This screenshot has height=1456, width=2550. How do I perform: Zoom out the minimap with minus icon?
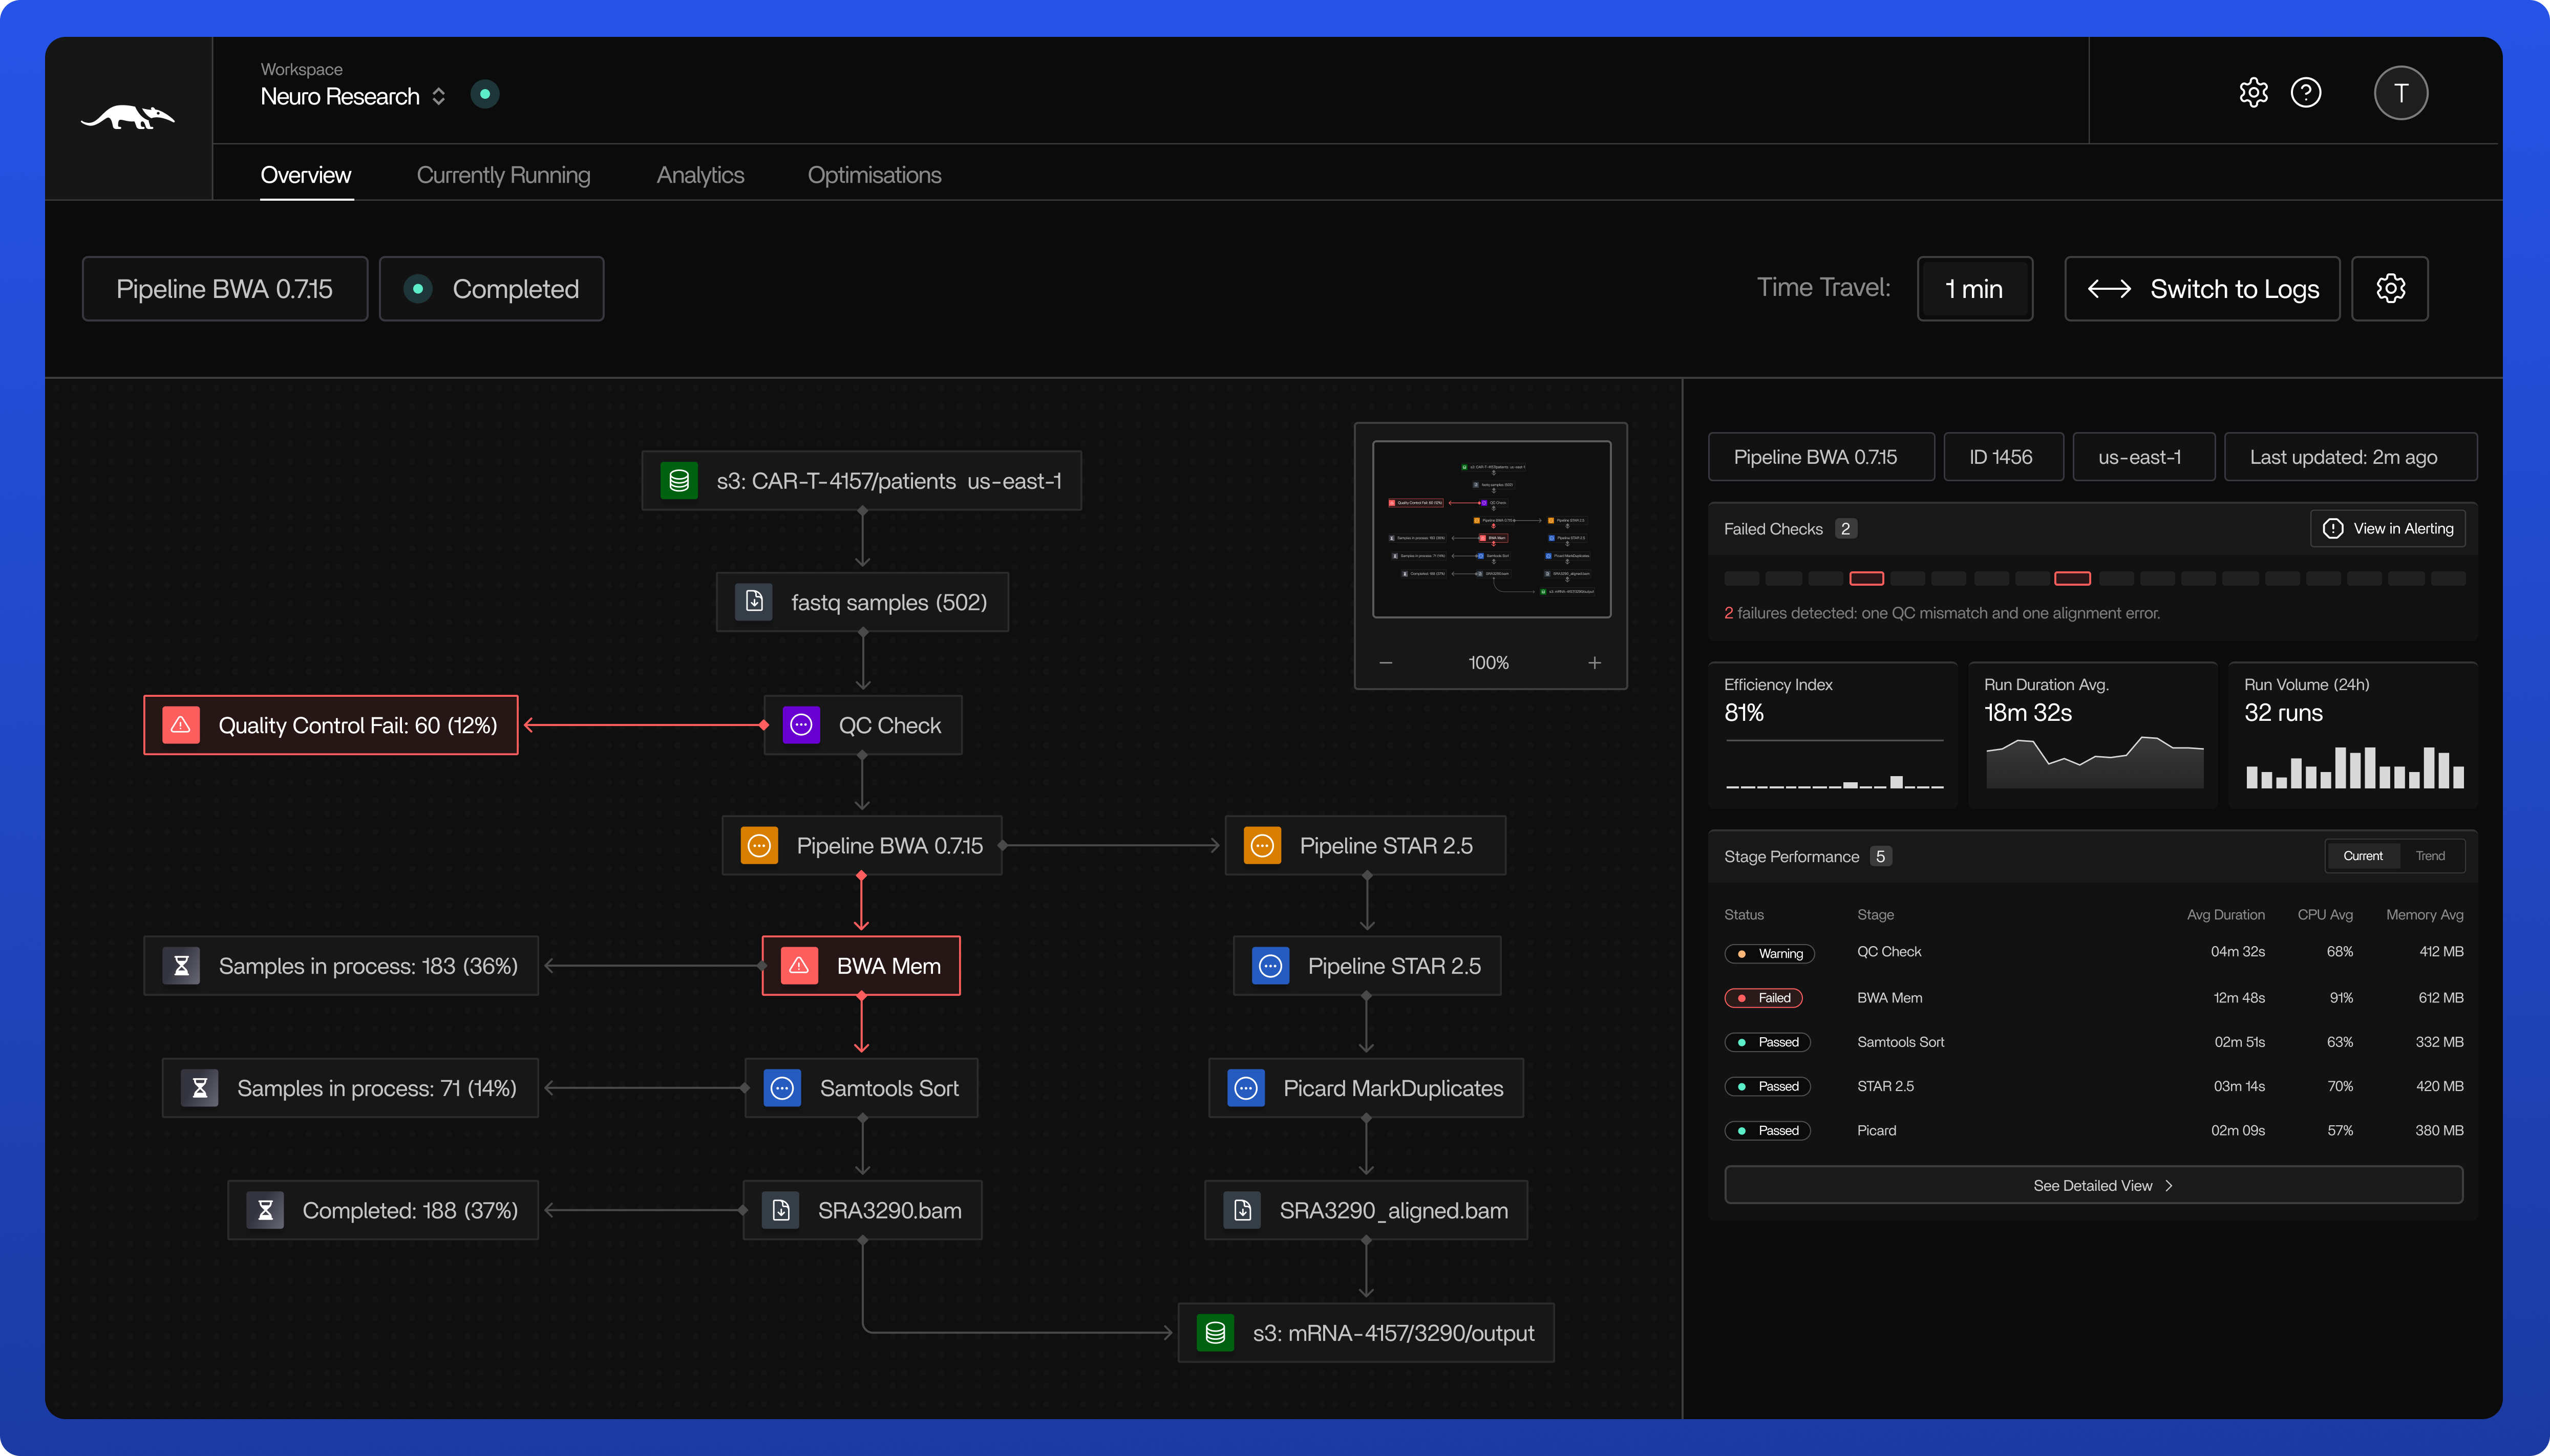tap(1386, 662)
